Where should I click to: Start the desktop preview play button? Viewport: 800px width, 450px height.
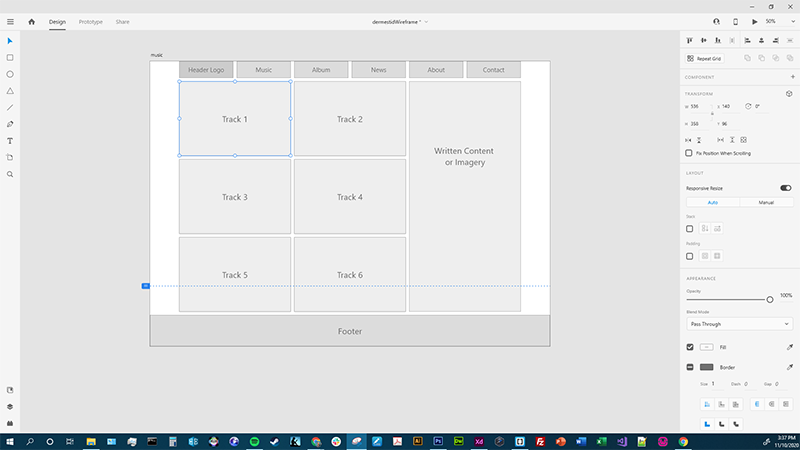tap(754, 21)
